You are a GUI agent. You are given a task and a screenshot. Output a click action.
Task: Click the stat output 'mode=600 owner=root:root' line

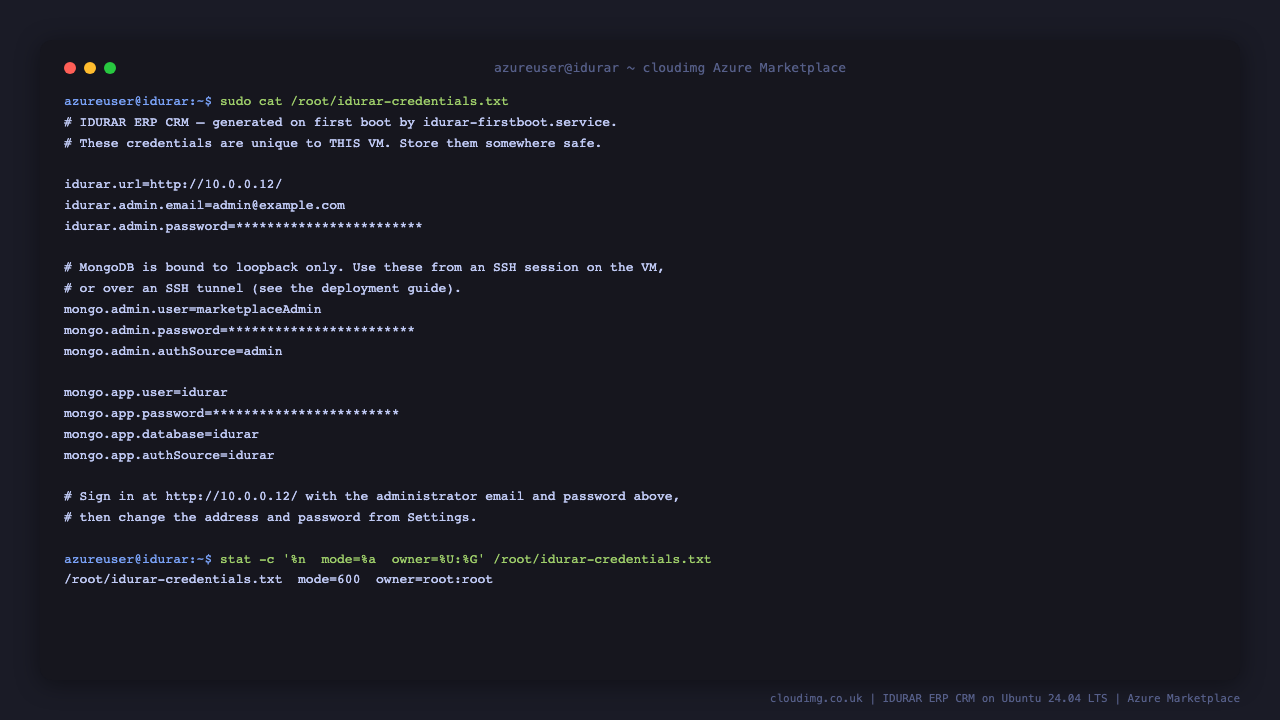pos(279,579)
